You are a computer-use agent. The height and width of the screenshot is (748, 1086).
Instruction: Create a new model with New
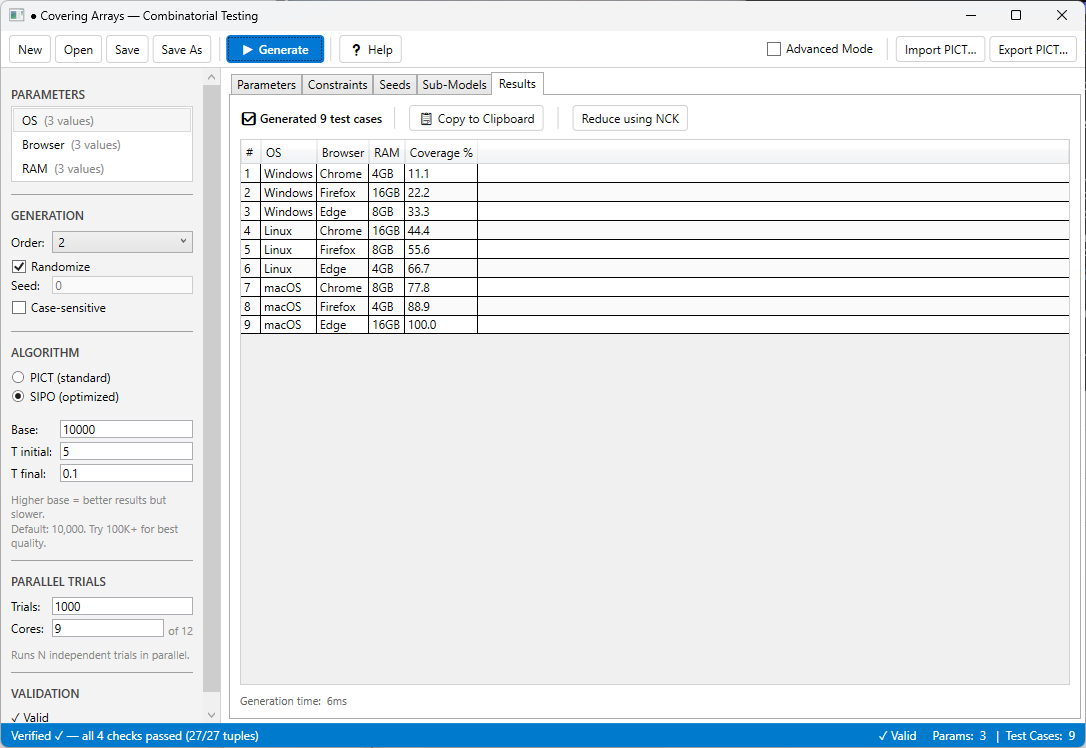point(29,48)
